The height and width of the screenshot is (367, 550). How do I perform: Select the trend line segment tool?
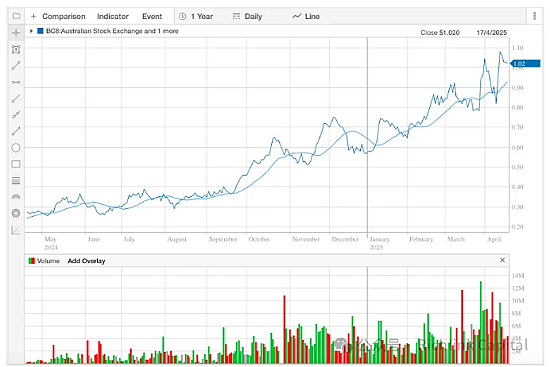click(x=16, y=66)
